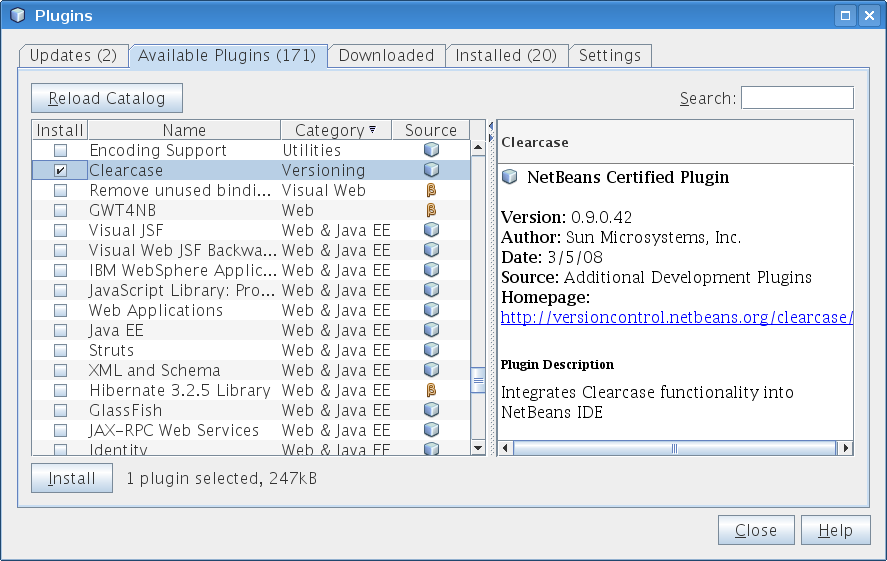The image size is (887, 561).
Task: Switch to the Installed (20) tab
Action: coord(506,56)
